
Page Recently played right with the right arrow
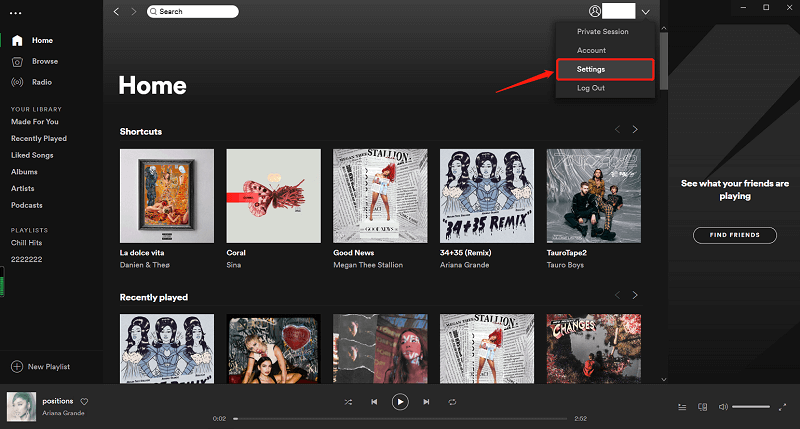point(635,295)
